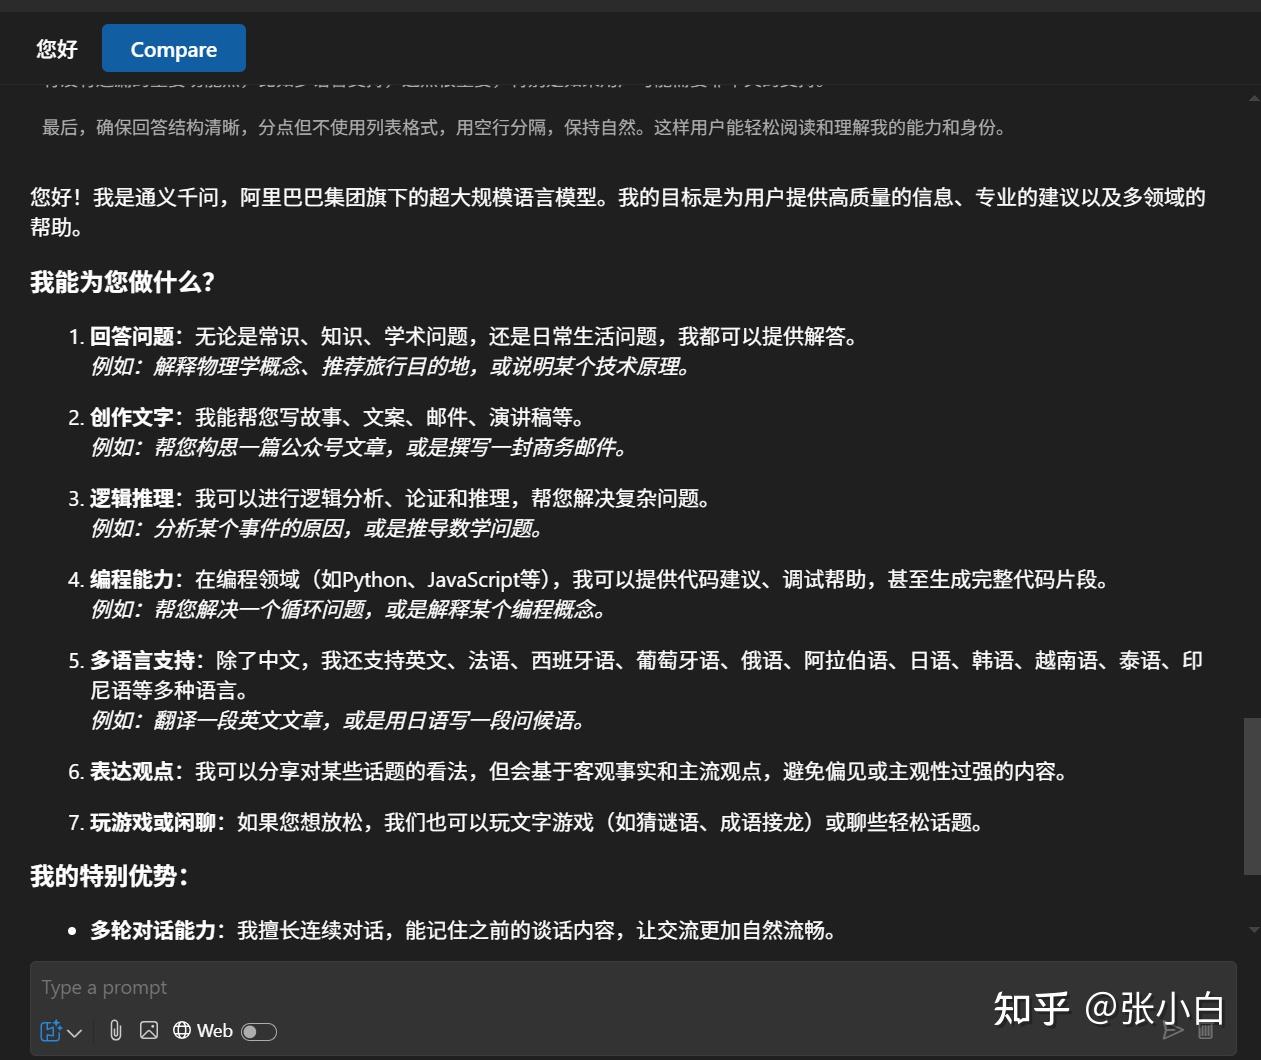Image resolution: width=1261 pixels, height=1060 pixels.
Task: Click the bold text 回答问题
Action: tap(132, 337)
